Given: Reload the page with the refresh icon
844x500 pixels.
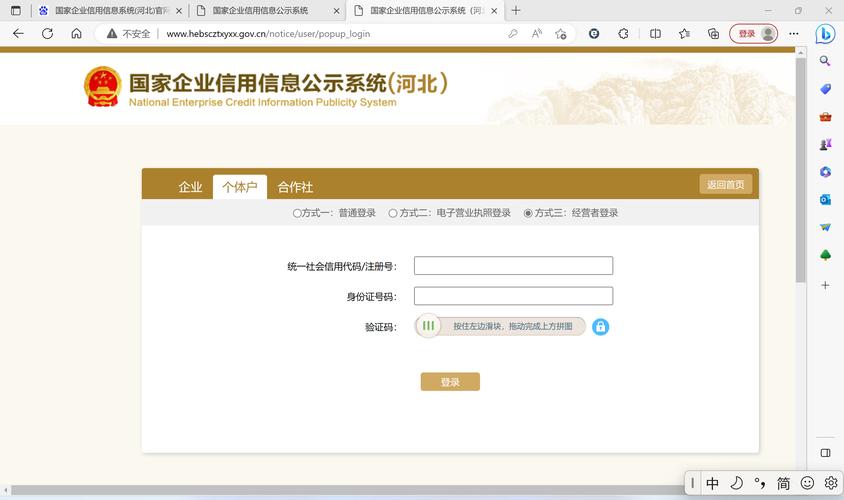Looking at the screenshot, I should (x=47, y=34).
